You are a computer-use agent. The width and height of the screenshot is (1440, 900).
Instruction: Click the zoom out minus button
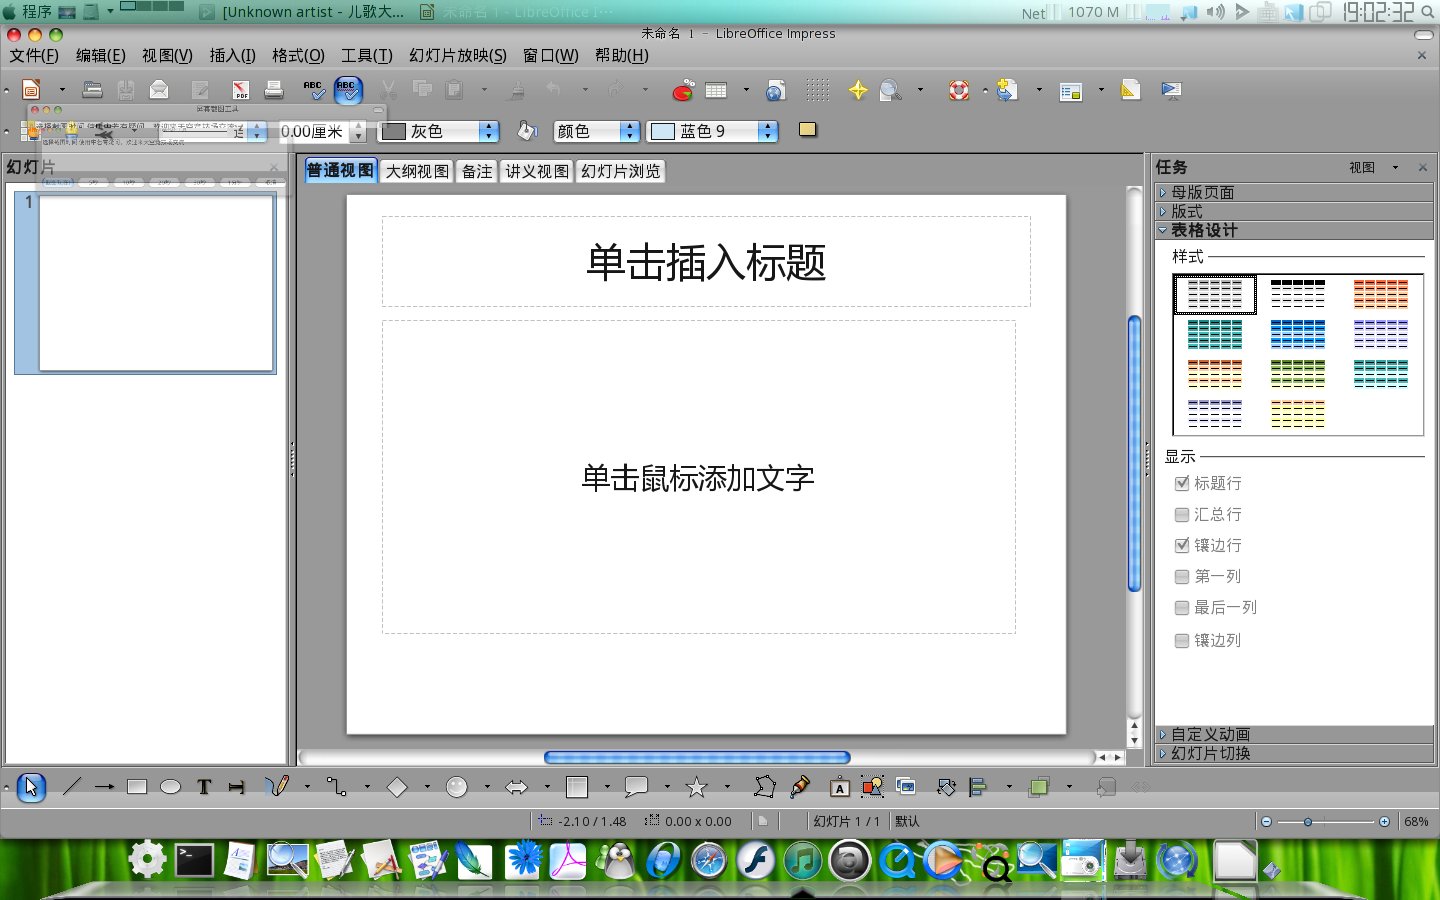[x=1266, y=821]
